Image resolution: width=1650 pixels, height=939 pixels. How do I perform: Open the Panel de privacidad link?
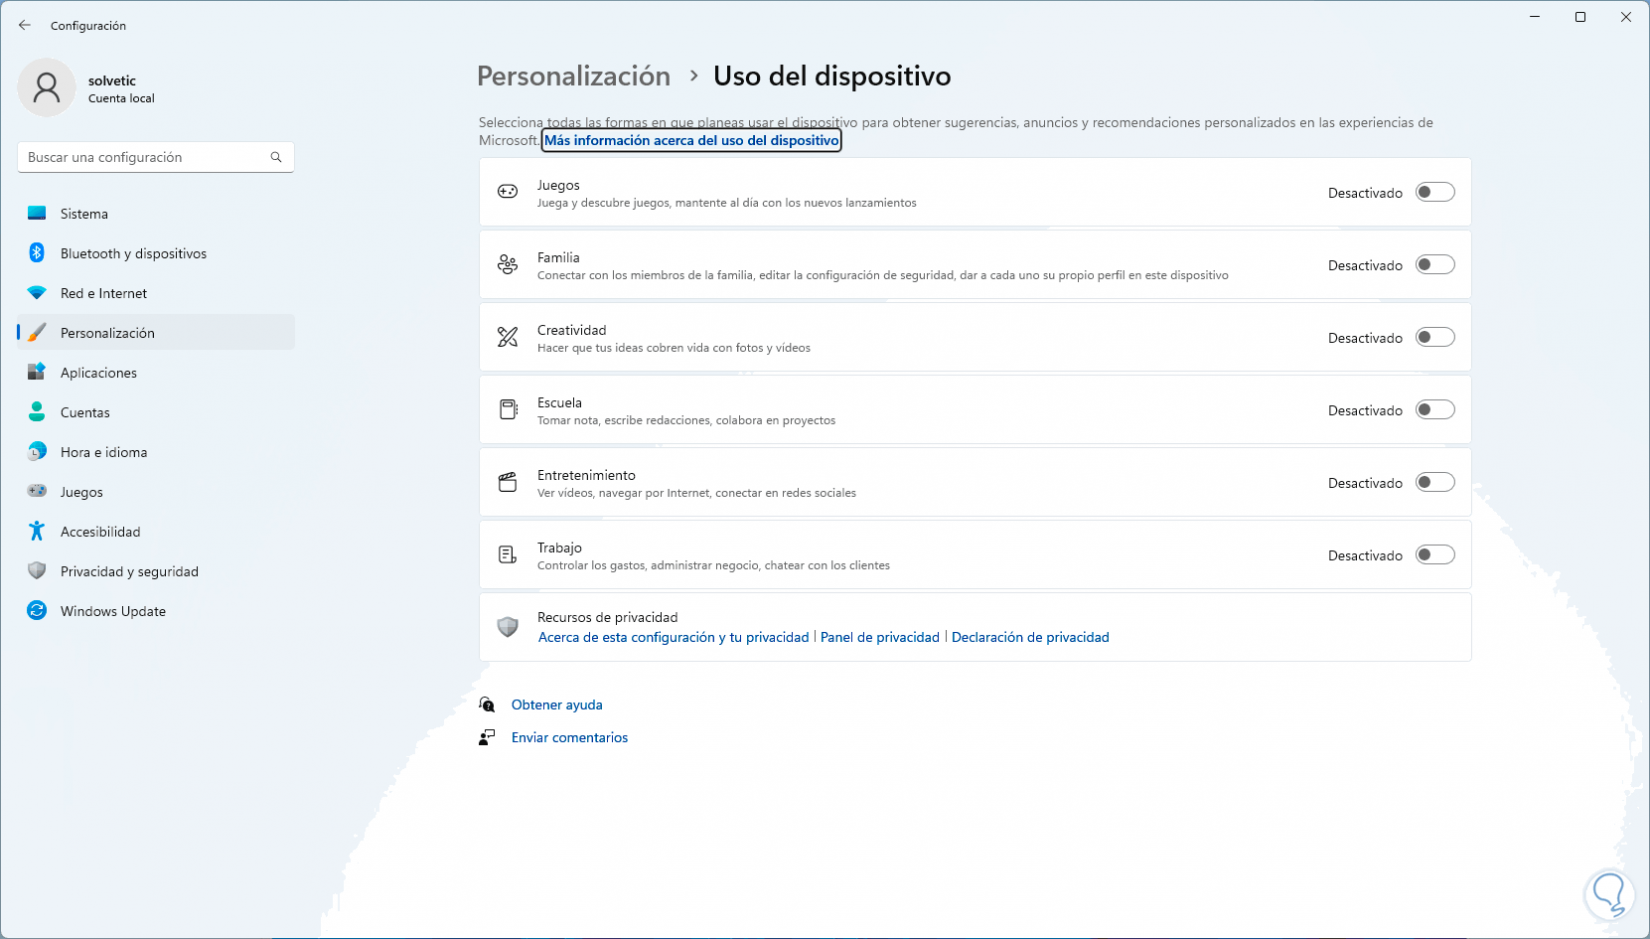tap(880, 637)
